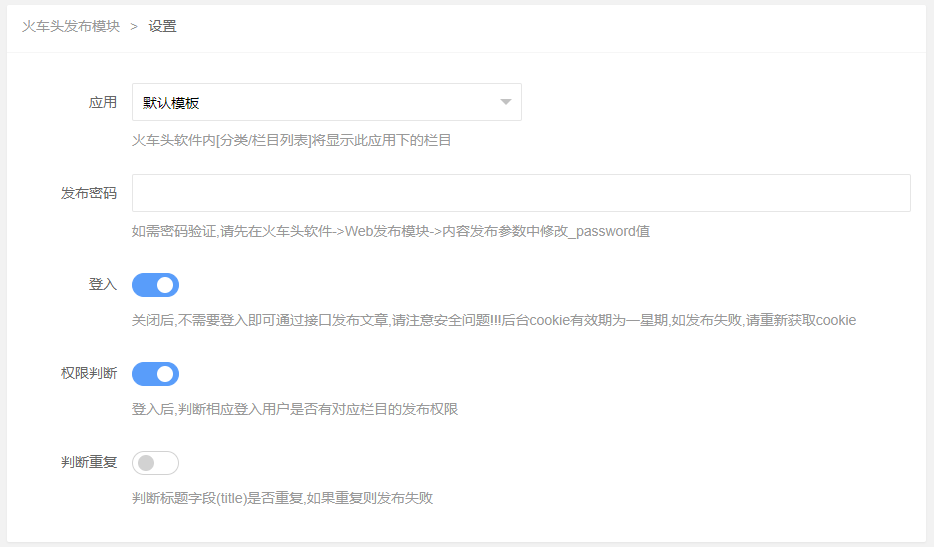The width and height of the screenshot is (934, 547).
Task: Click hint text about cookie有效期
Action: (x=494, y=320)
